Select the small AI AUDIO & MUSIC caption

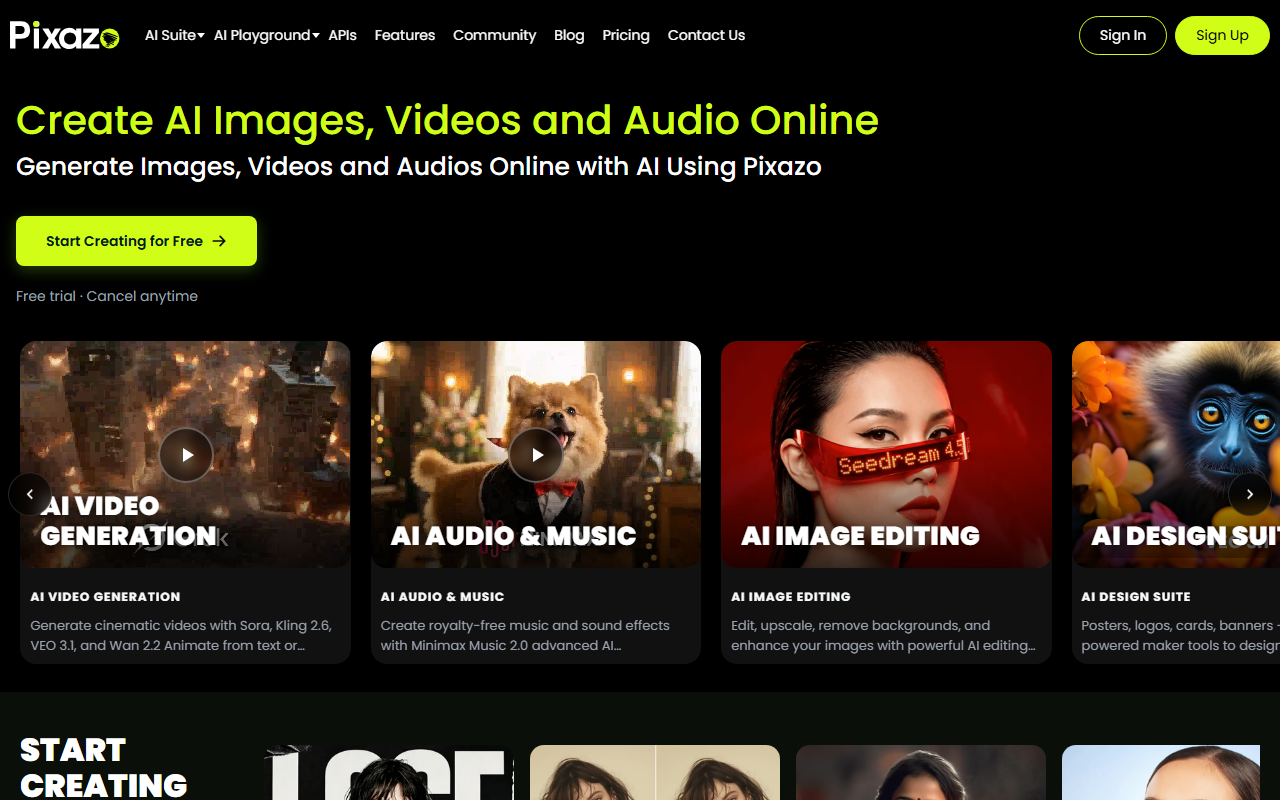point(442,597)
